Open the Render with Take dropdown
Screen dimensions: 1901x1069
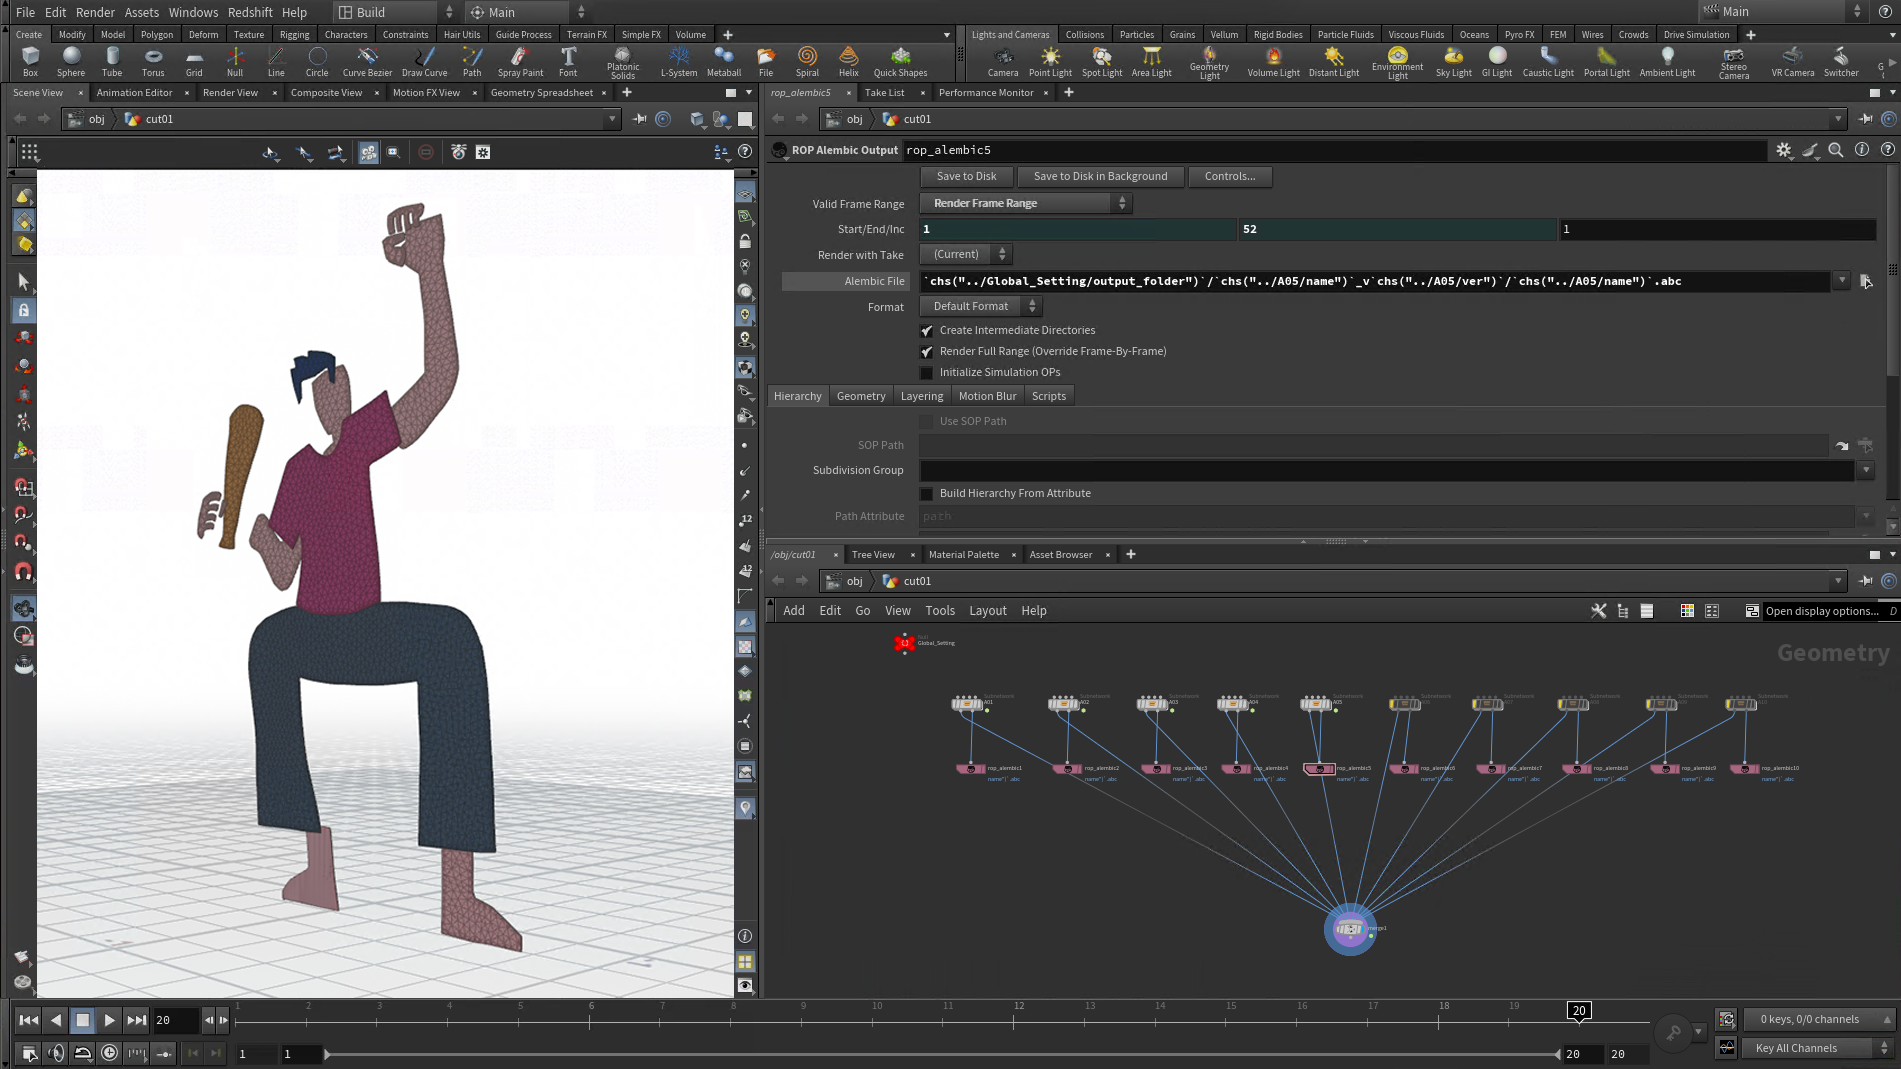pos(965,255)
